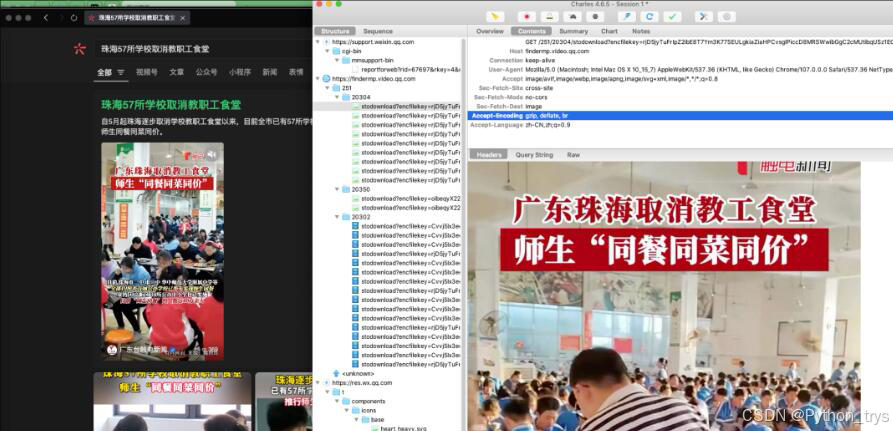
Task: Toggle throttling with the turtle icon
Action: click(x=574, y=17)
